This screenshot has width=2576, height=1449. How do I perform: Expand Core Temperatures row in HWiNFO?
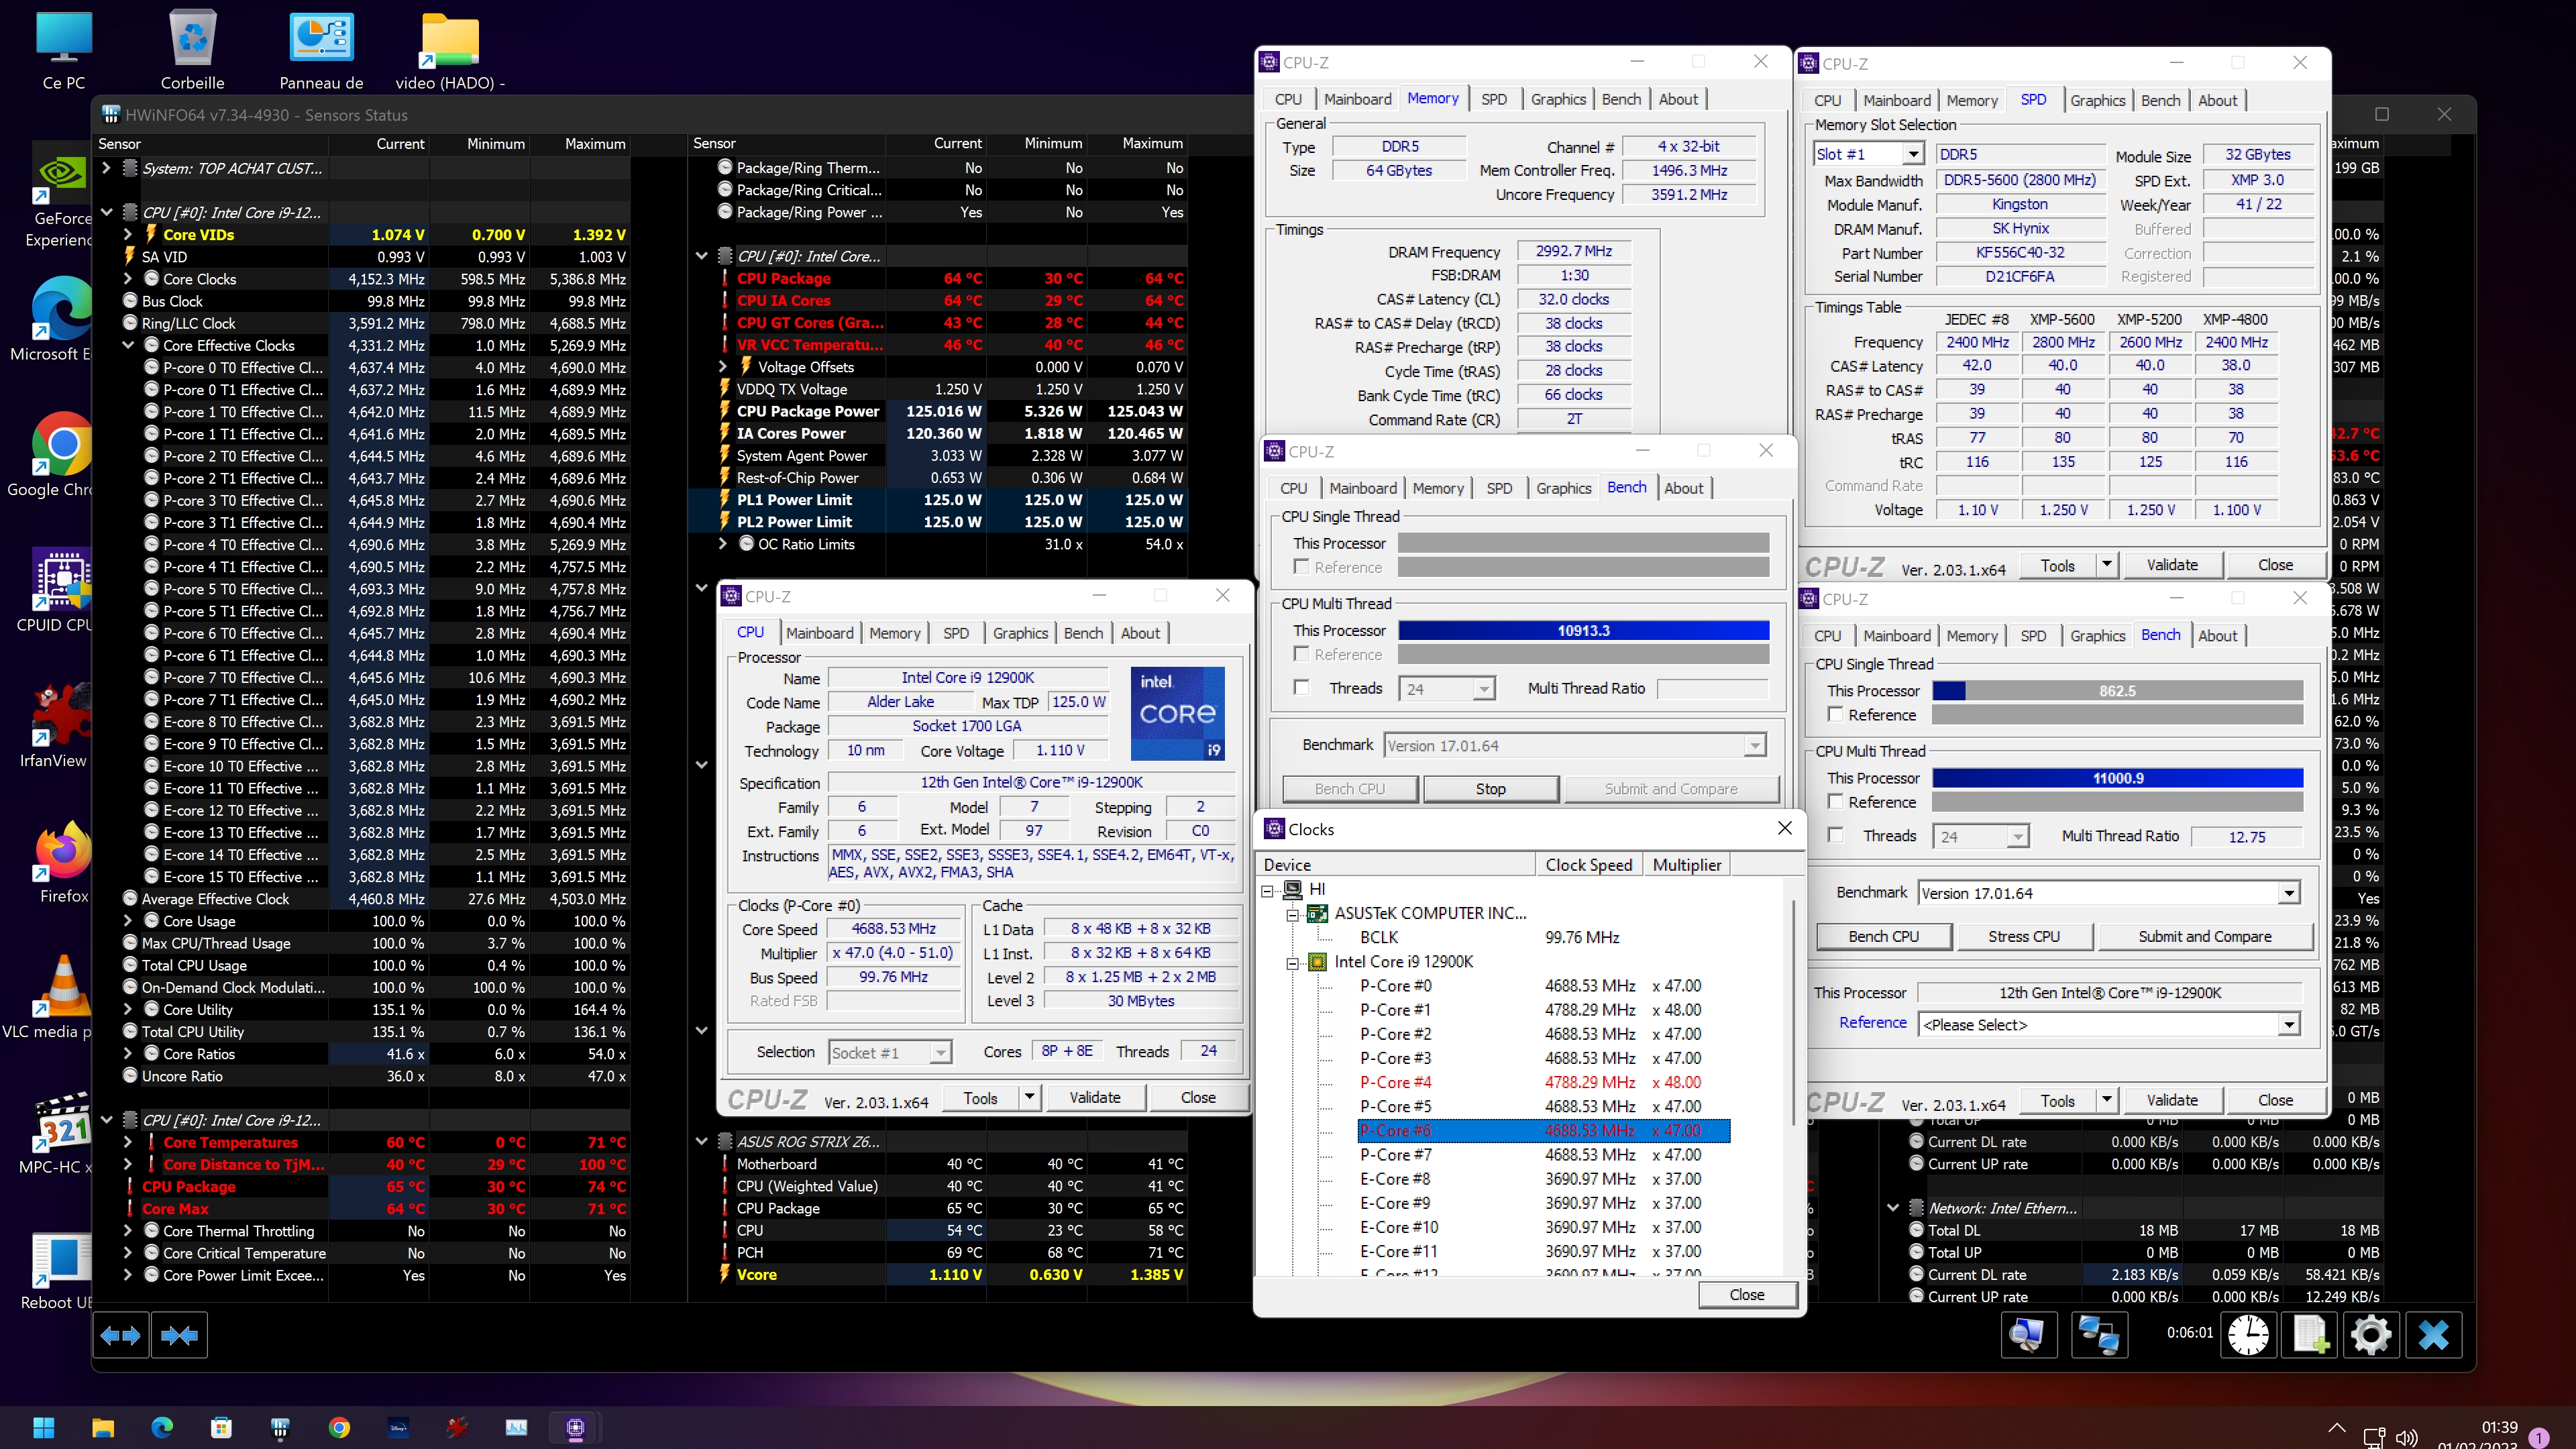coord(127,1142)
